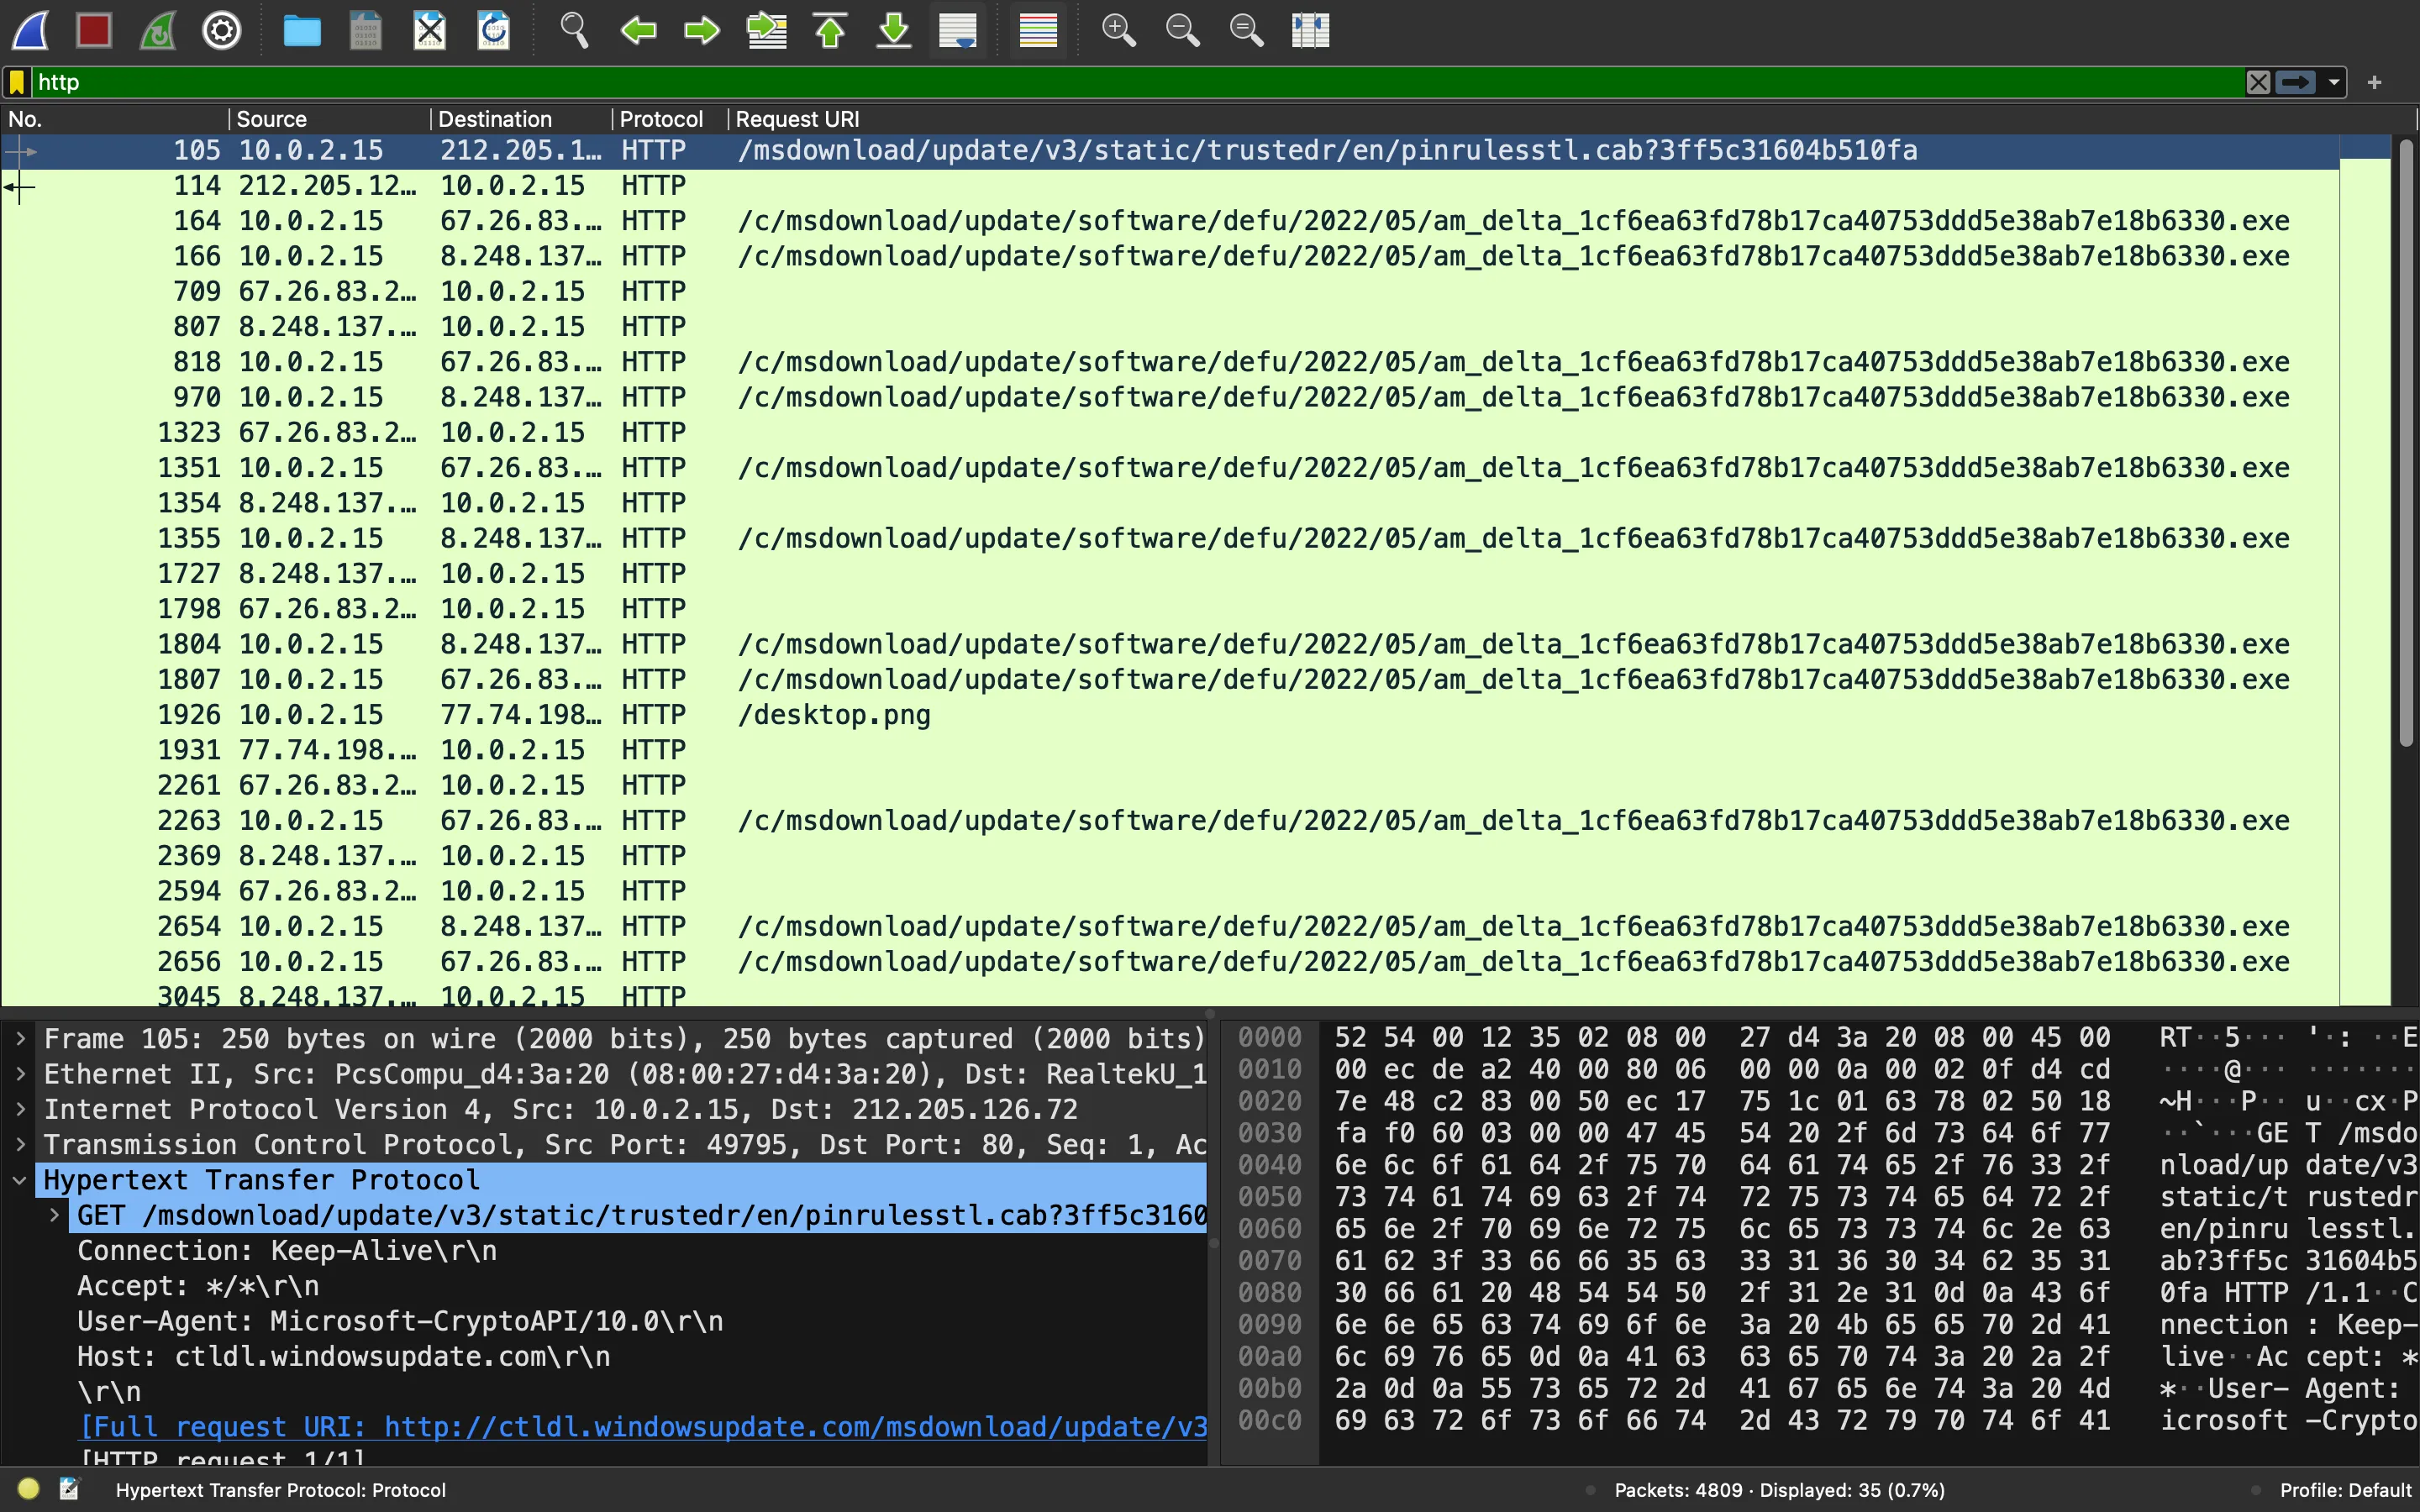This screenshot has height=1512, width=2420.
Task: Open recent display filter dropdown
Action: coord(2334,82)
